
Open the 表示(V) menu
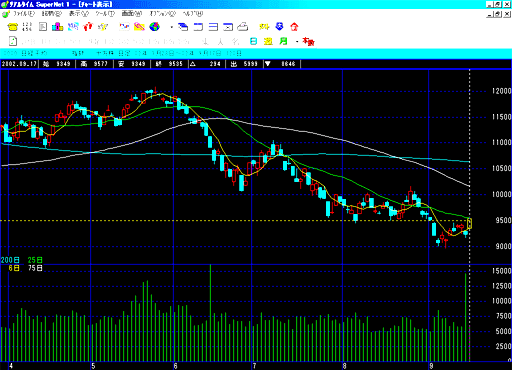(79, 14)
